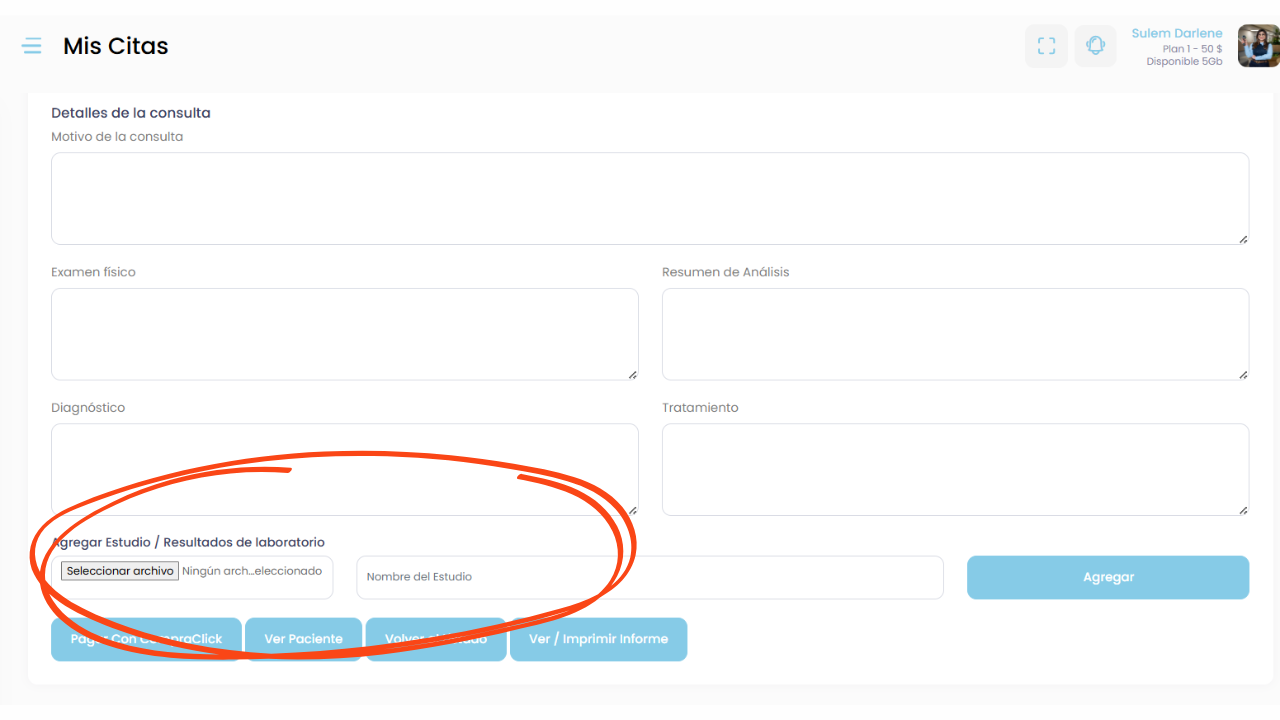Grab the Motivo de la consulta resize handle

pyautogui.click(x=1243, y=239)
